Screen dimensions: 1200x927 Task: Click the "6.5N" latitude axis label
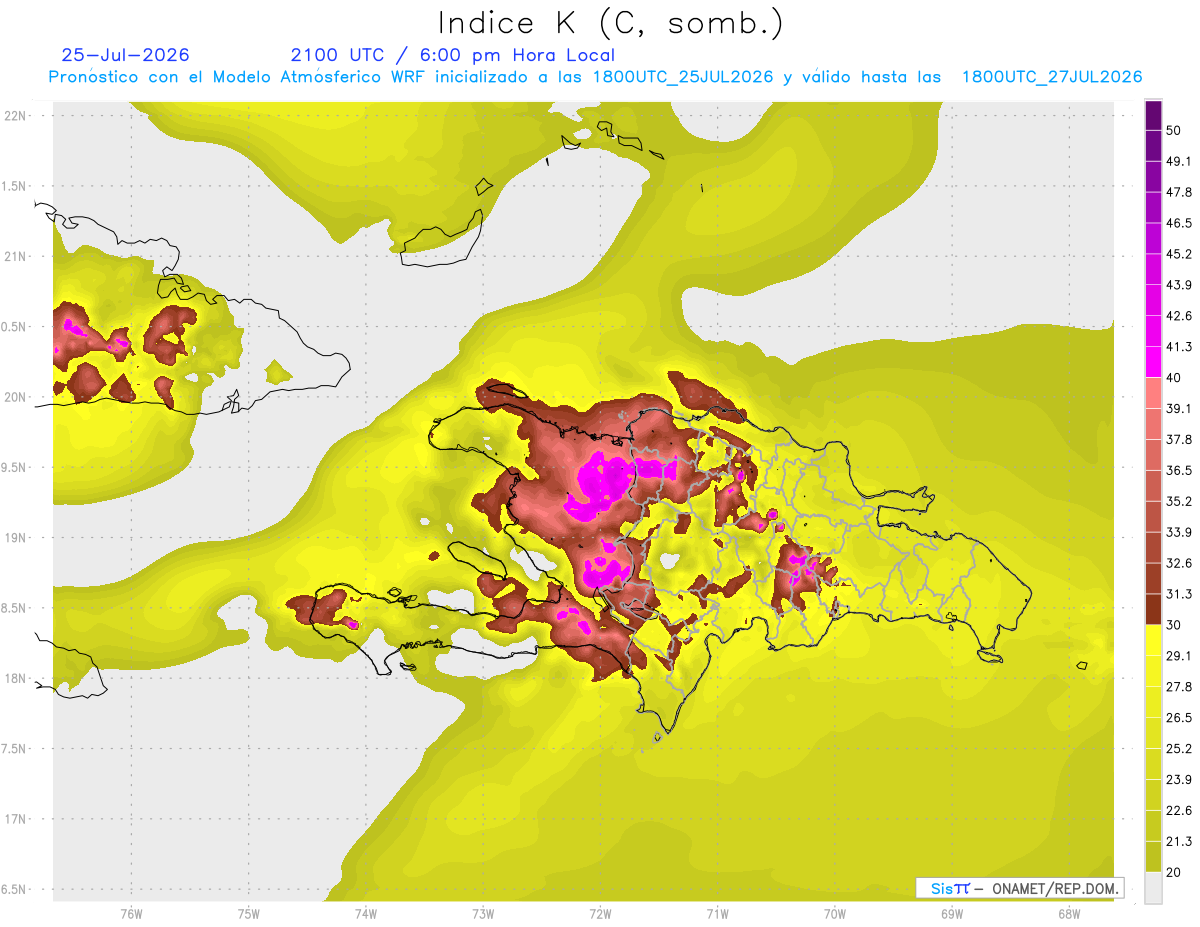14,890
